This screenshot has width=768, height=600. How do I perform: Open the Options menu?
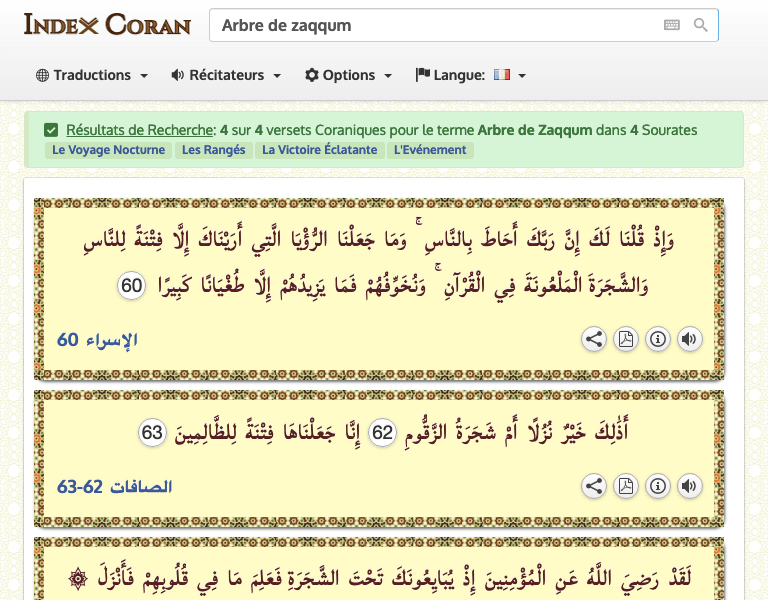348,75
